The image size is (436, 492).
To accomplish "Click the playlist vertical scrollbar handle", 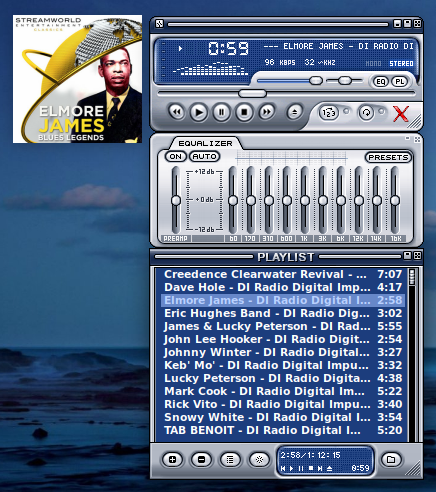I will coord(412,277).
